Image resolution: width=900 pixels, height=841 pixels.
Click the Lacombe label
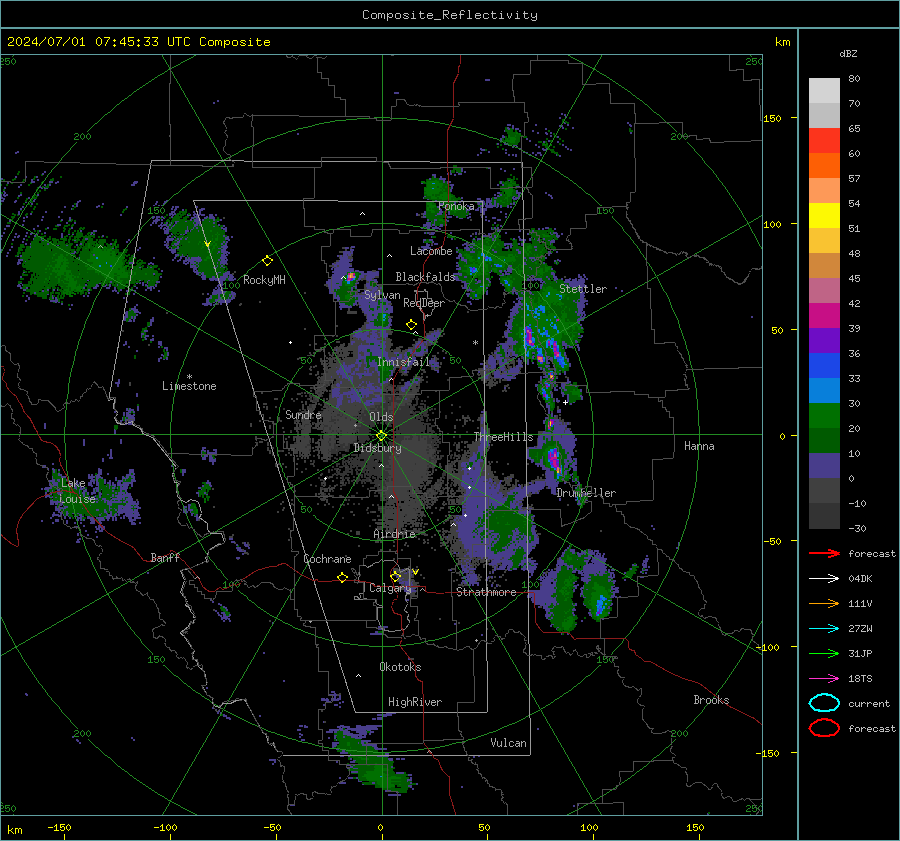(x=431, y=251)
